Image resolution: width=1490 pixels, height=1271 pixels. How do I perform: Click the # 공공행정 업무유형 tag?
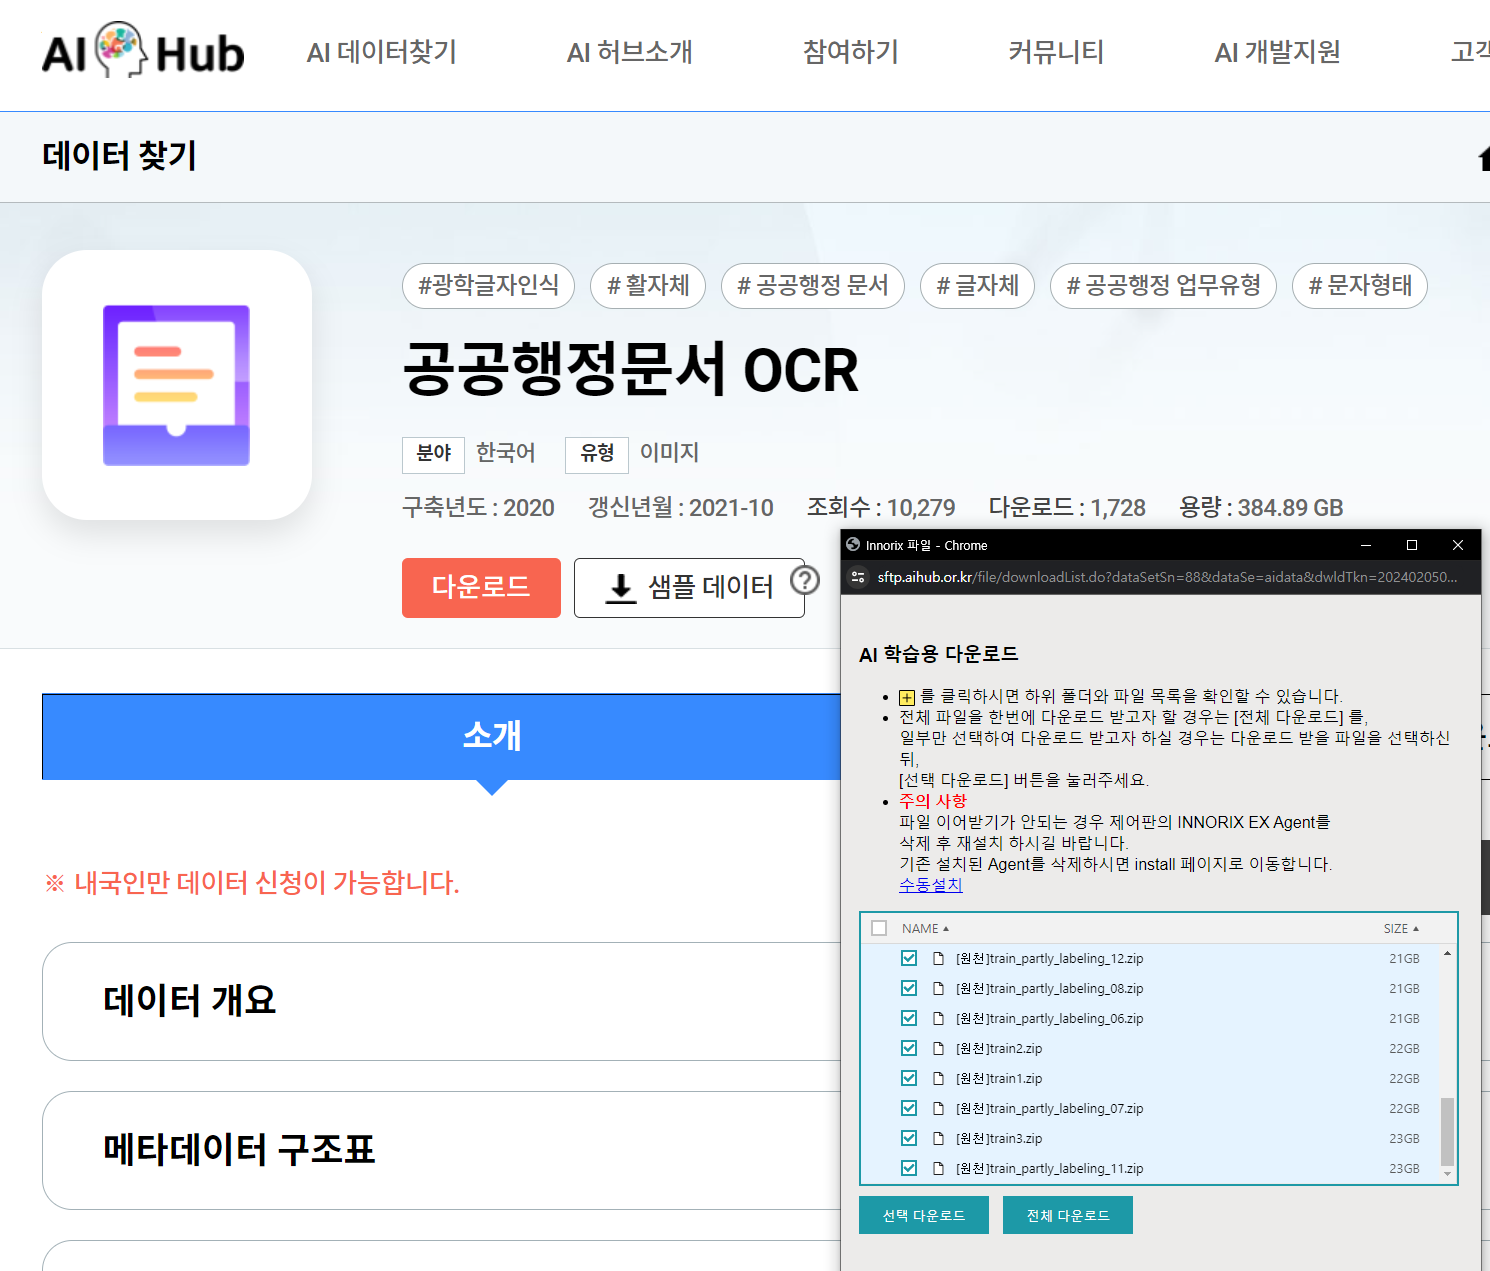1163,286
